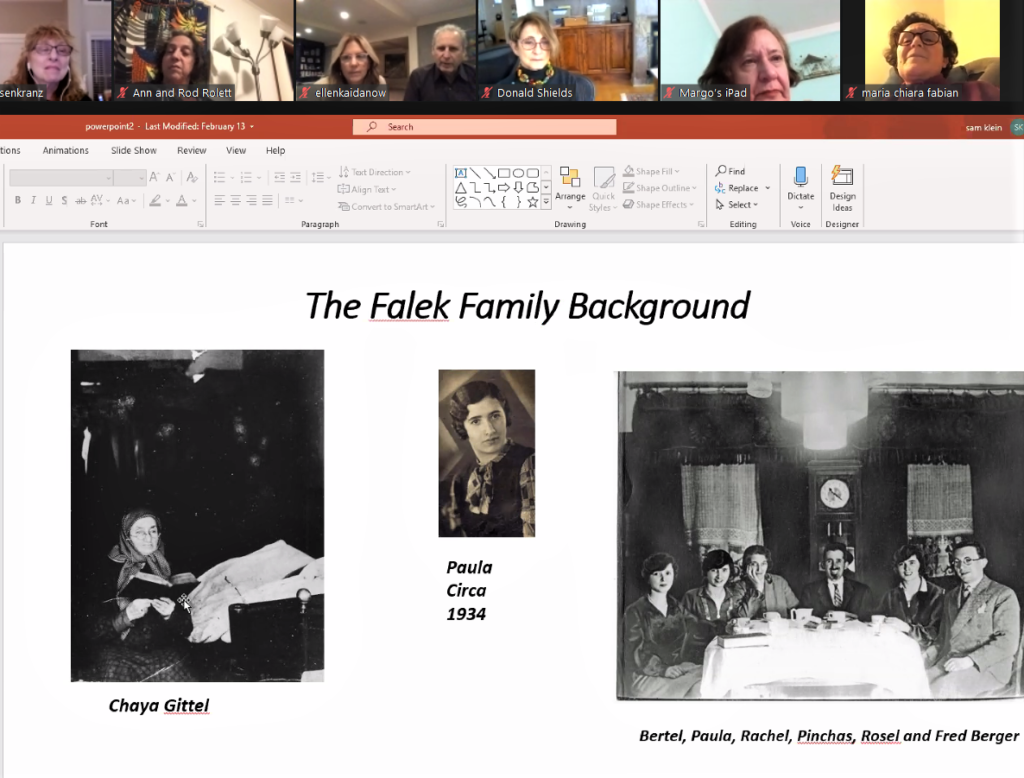The image size is (1024, 778).
Task: Toggle Underline formatting
Action: 49,201
